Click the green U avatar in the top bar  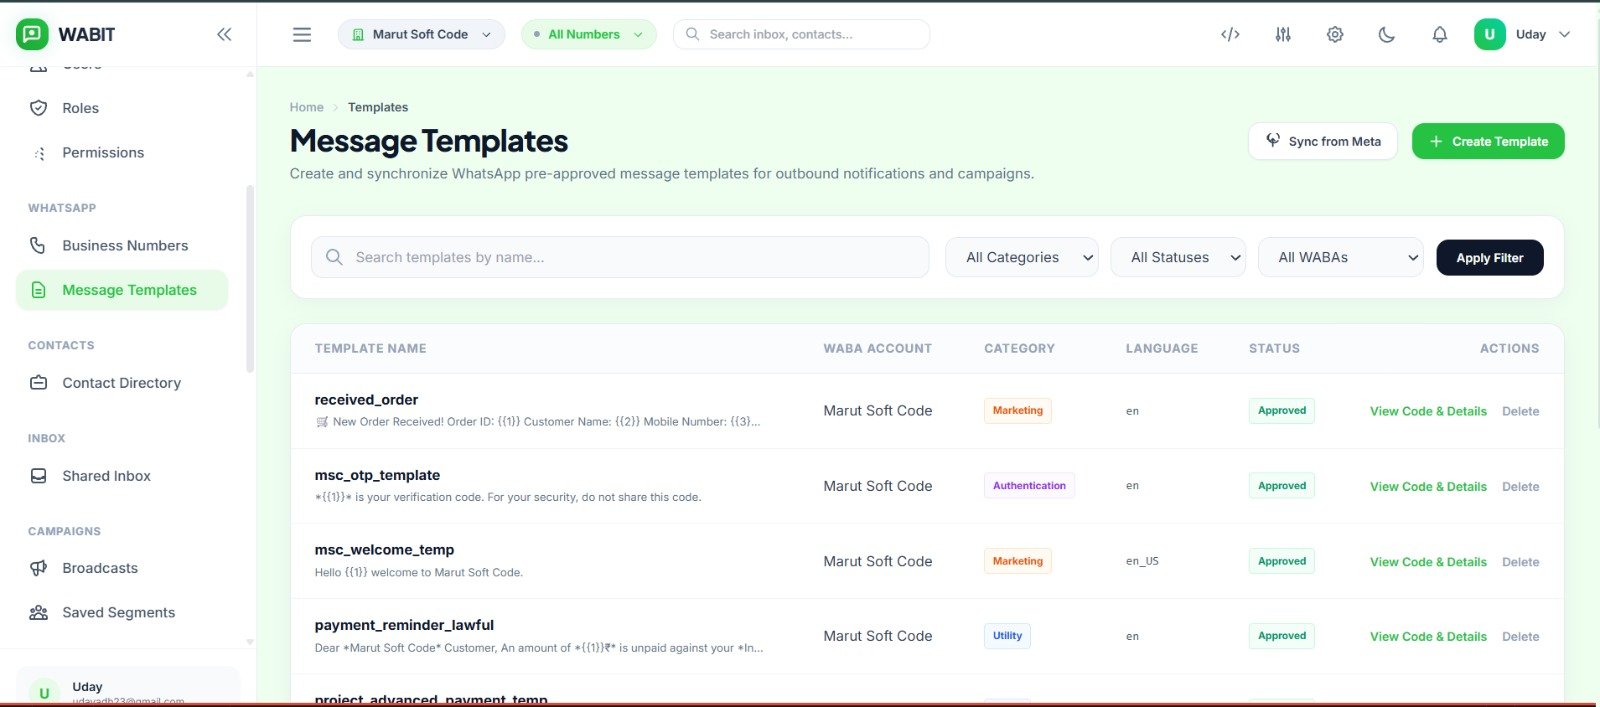click(1489, 34)
